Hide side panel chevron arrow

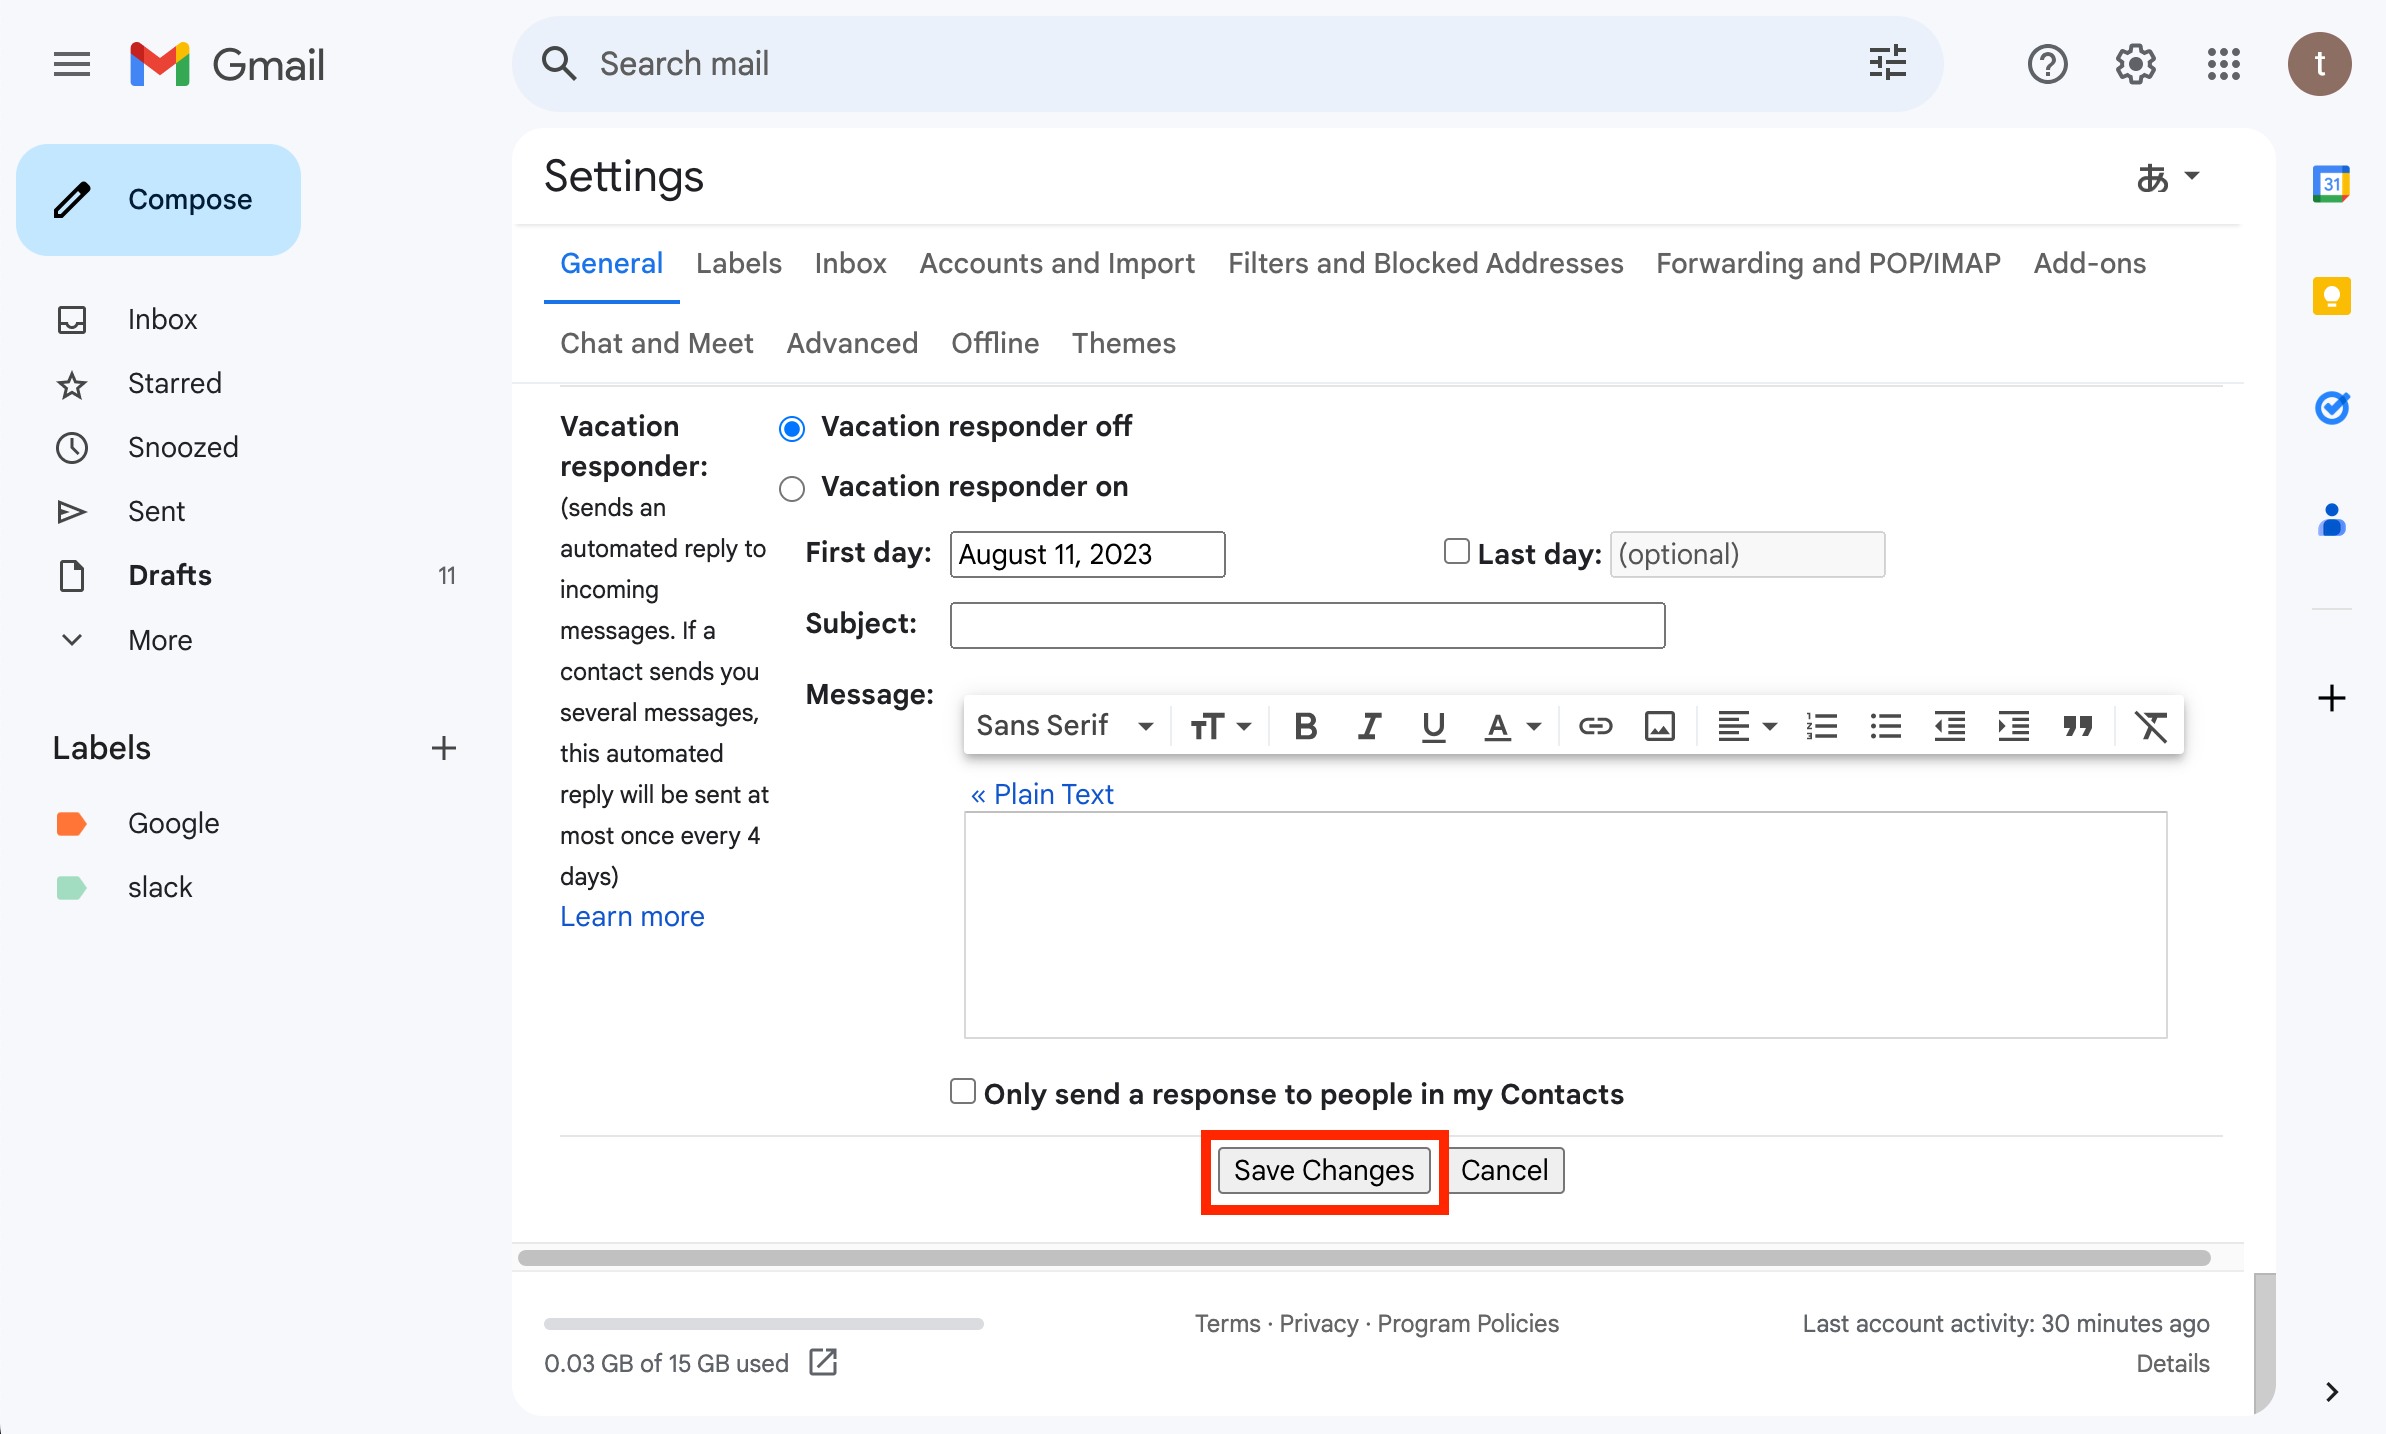click(2331, 1392)
